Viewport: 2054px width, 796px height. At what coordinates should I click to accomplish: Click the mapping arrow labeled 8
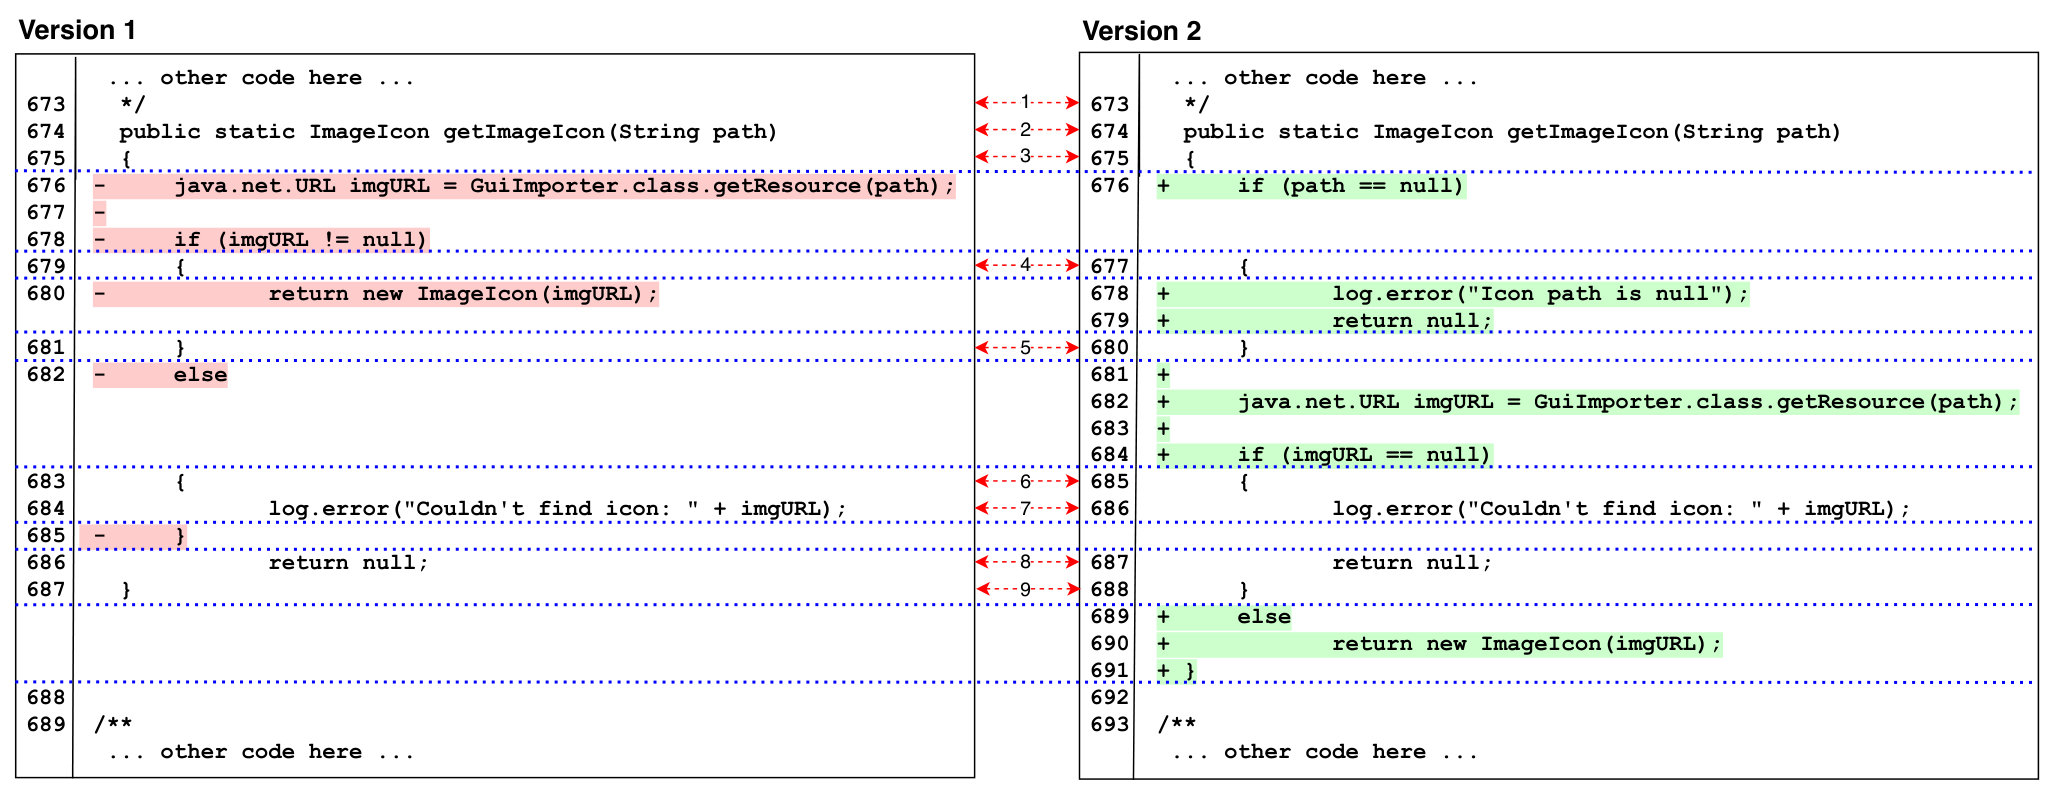click(1027, 562)
